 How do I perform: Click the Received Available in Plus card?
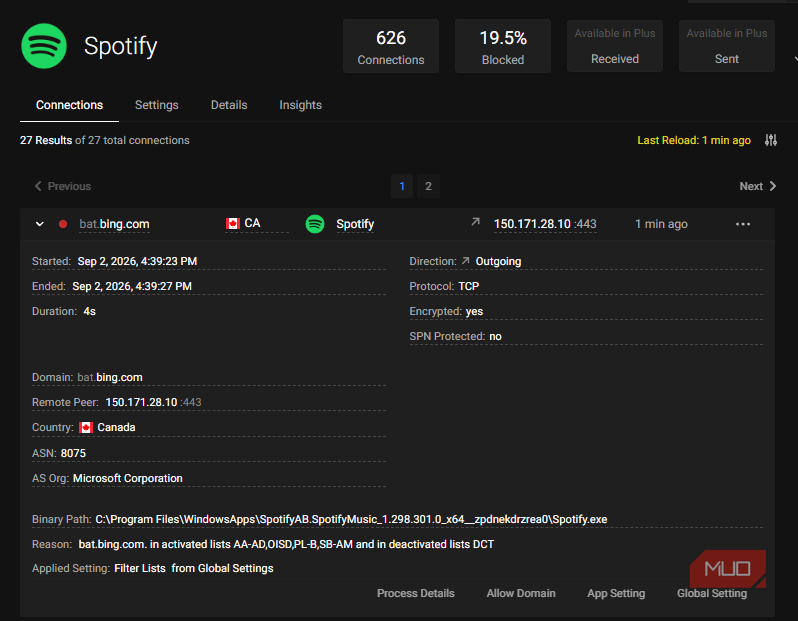coord(615,46)
